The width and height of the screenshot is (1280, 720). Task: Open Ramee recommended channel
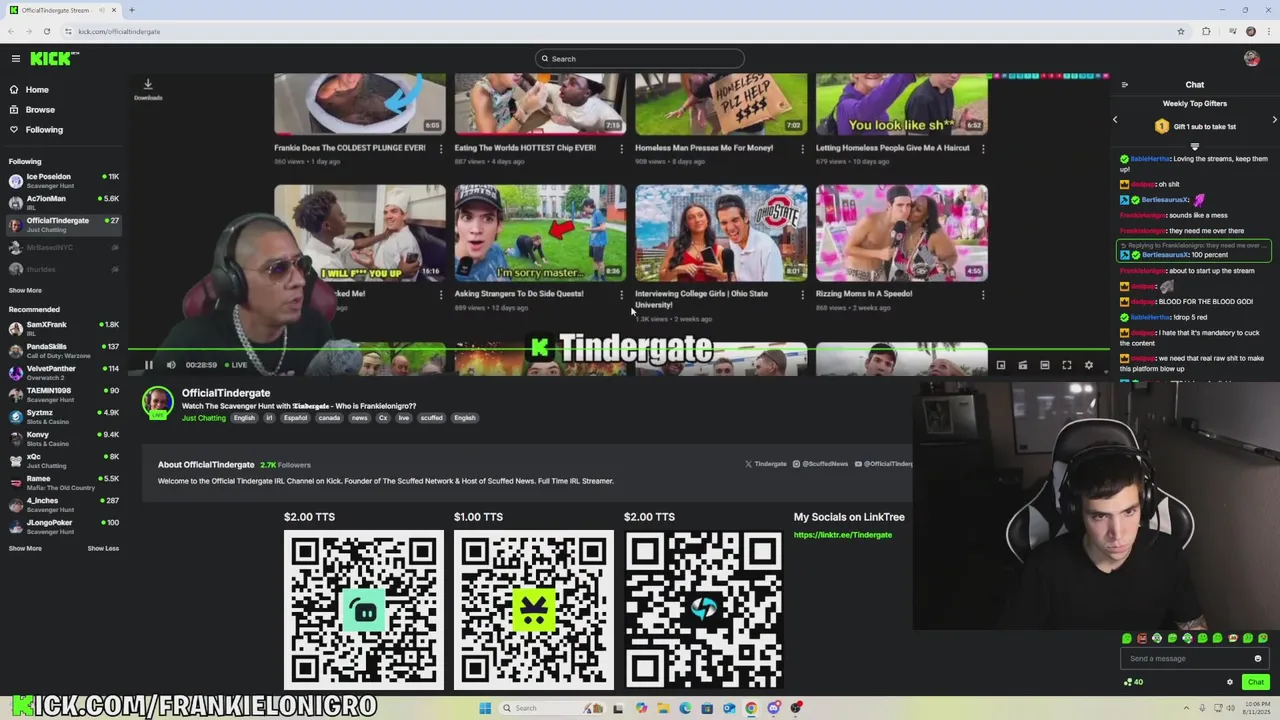(x=63, y=483)
